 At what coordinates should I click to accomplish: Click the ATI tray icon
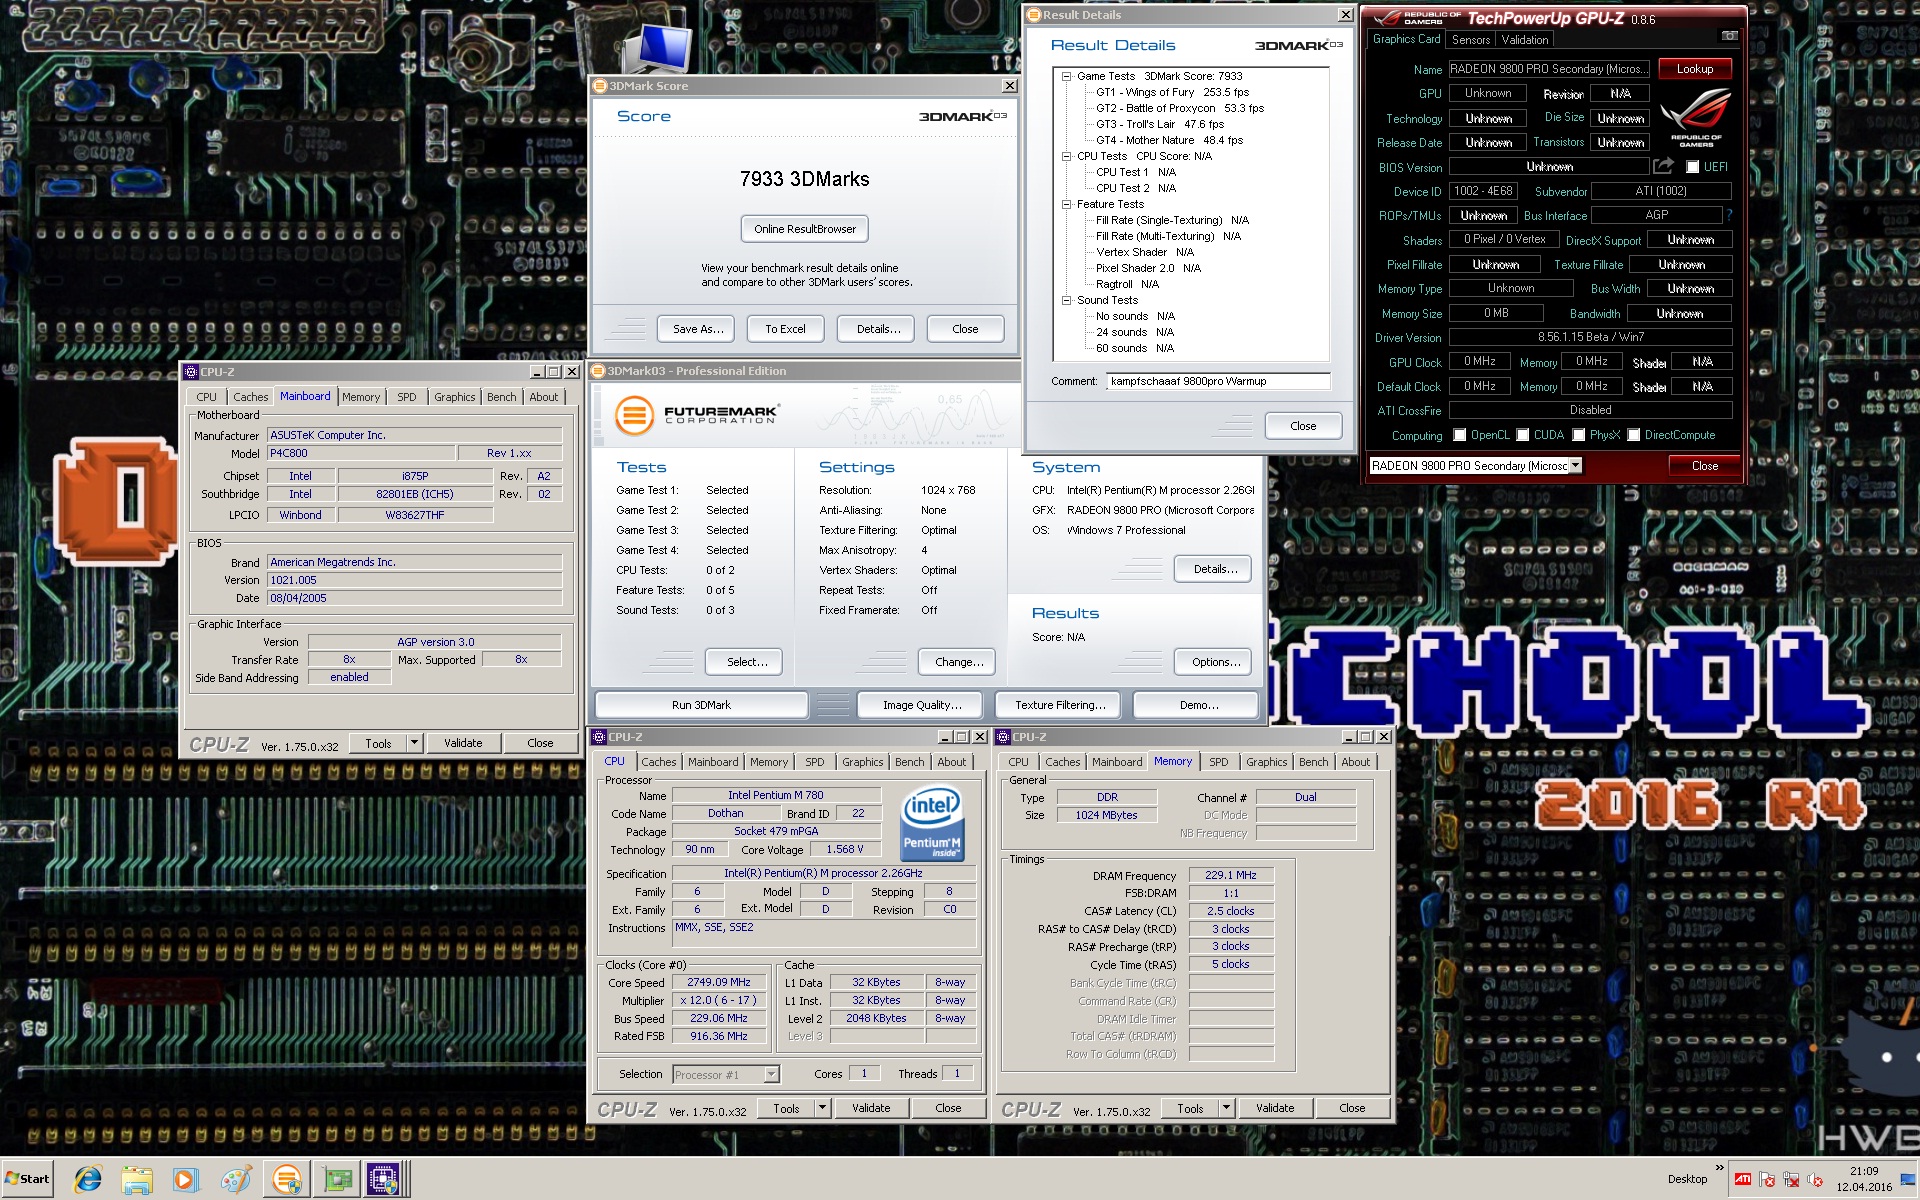1743,1179
